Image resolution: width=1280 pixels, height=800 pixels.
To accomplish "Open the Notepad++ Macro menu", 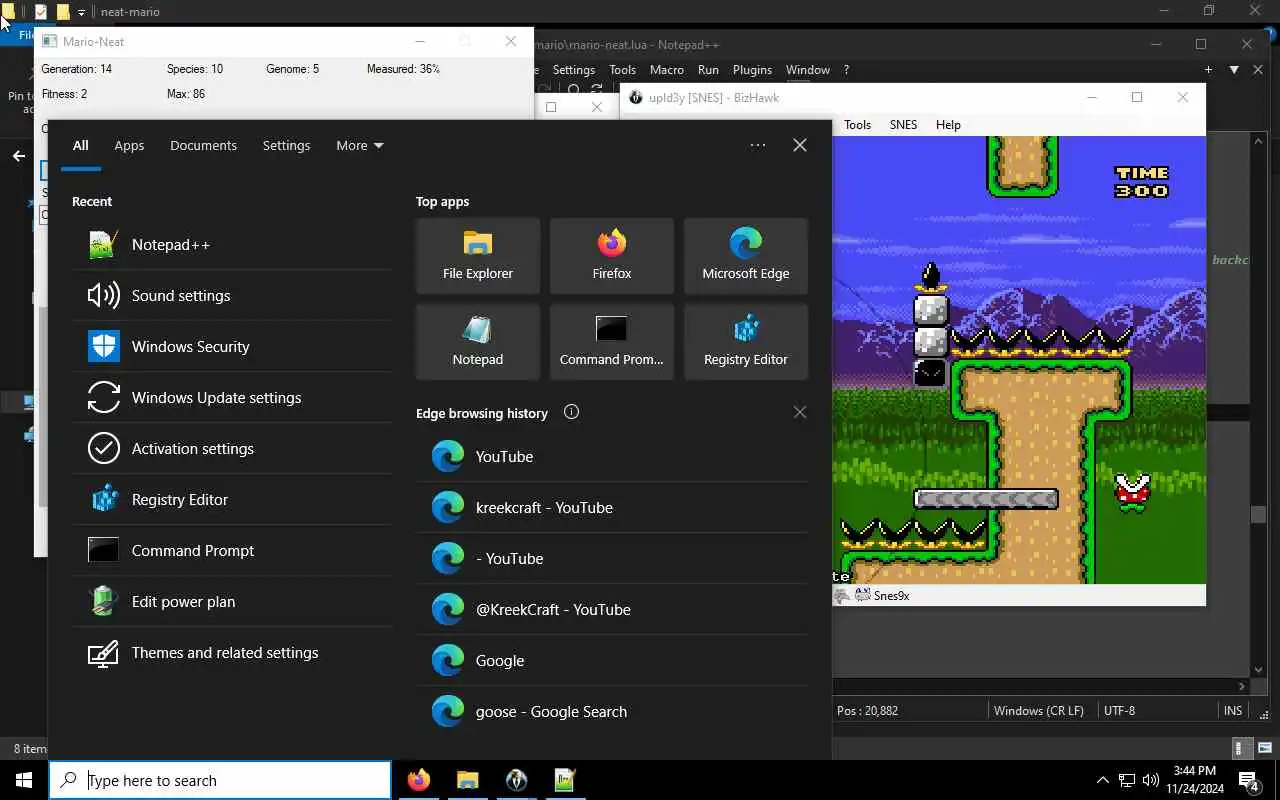I will click(x=666, y=70).
